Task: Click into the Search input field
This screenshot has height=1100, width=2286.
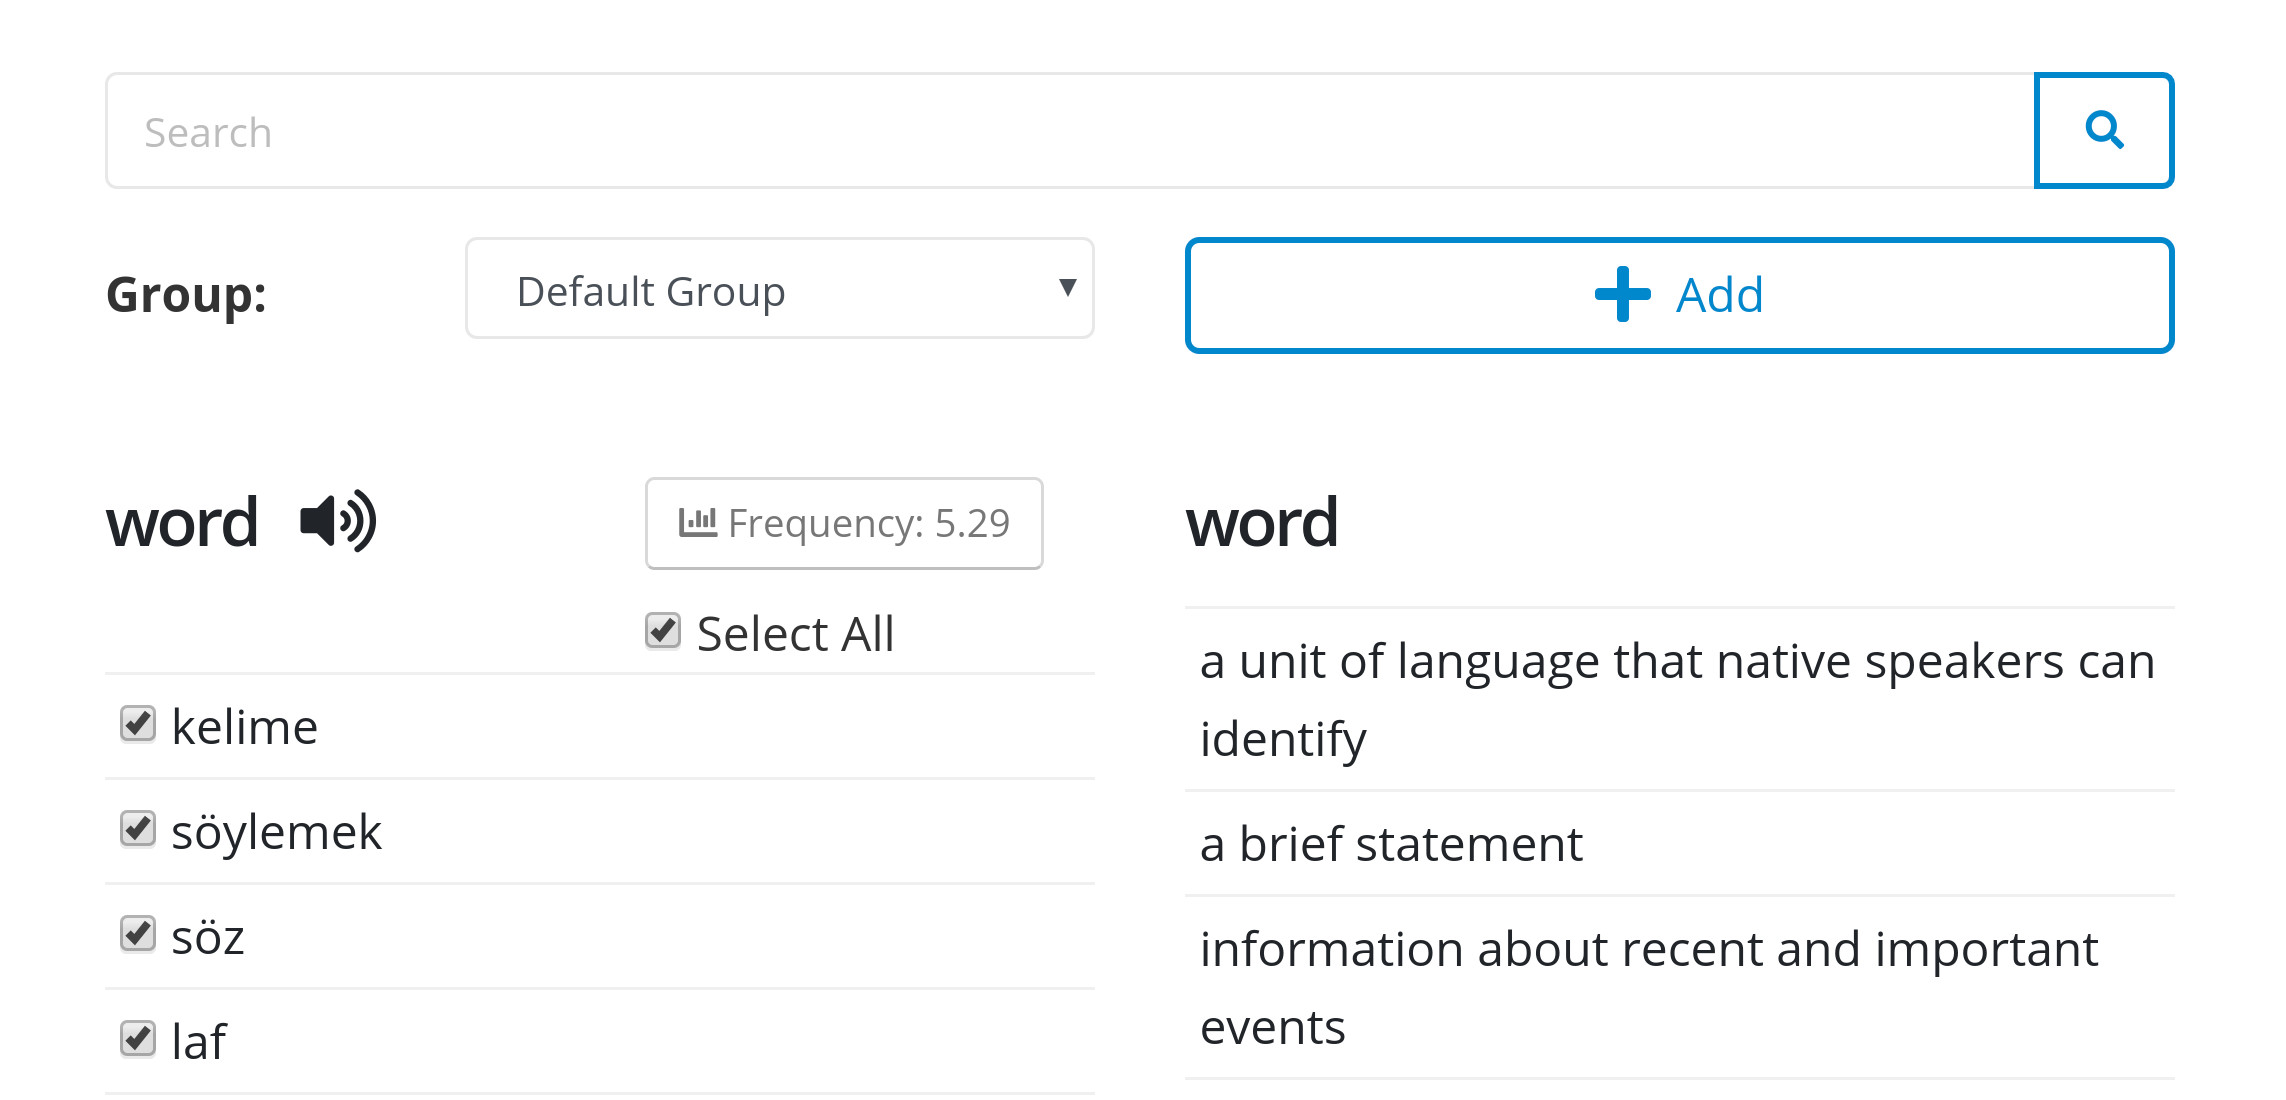Action: (x=1070, y=130)
